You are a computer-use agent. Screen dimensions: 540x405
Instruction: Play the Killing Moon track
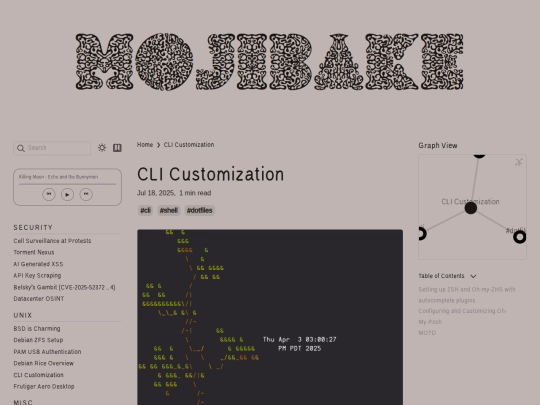68,194
